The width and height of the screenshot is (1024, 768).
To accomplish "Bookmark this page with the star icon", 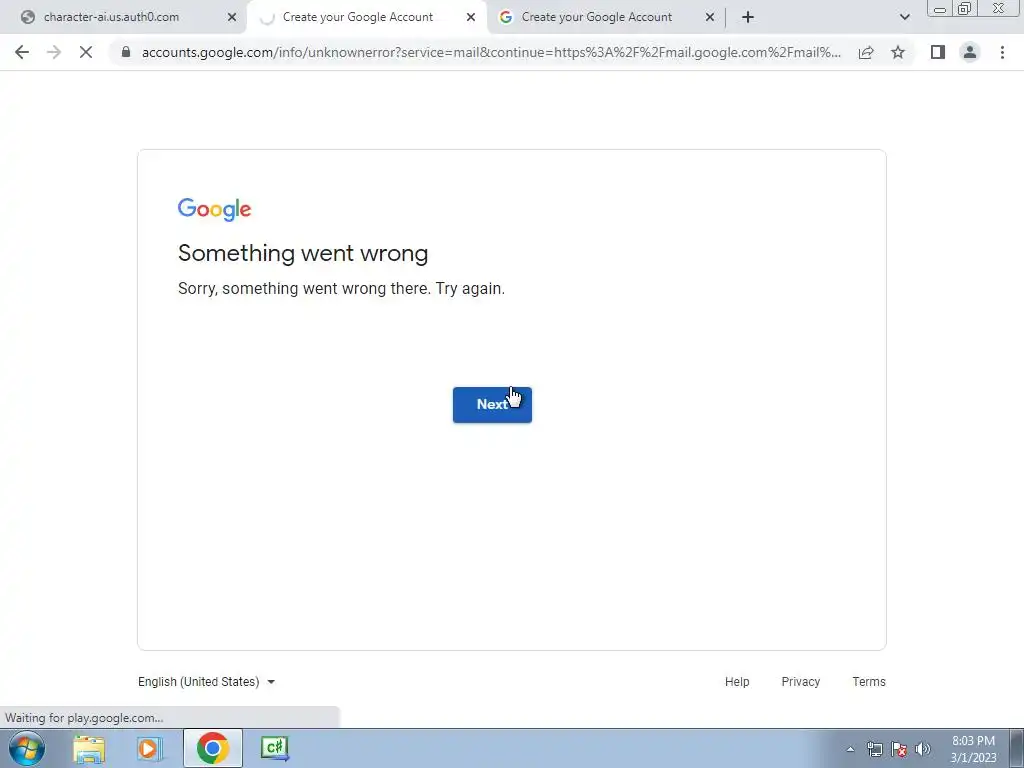I will pos(898,52).
